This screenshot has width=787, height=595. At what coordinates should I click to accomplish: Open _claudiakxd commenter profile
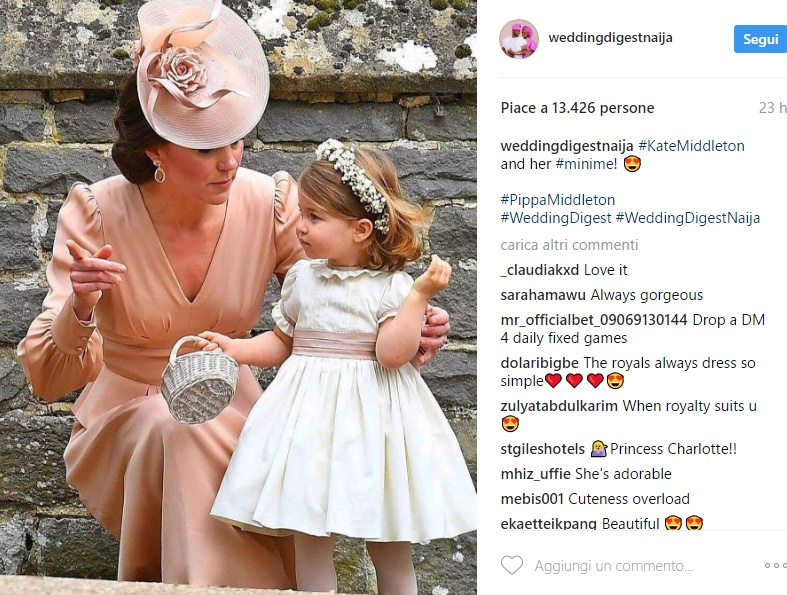[540, 270]
